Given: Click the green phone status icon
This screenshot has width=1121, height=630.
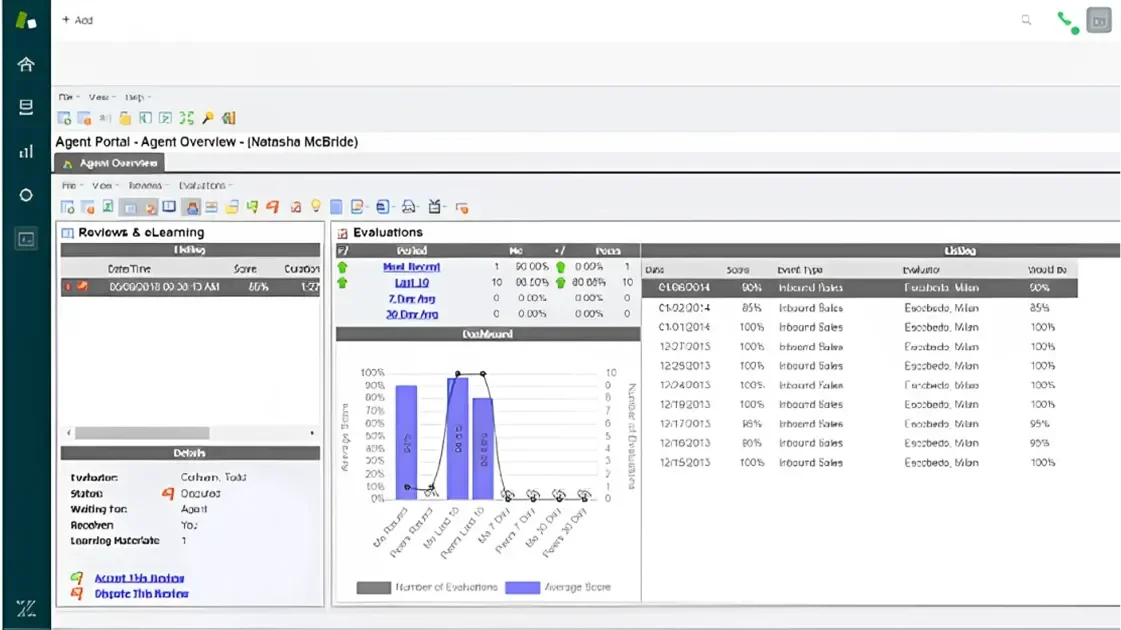Looking at the screenshot, I should pos(1067,21).
